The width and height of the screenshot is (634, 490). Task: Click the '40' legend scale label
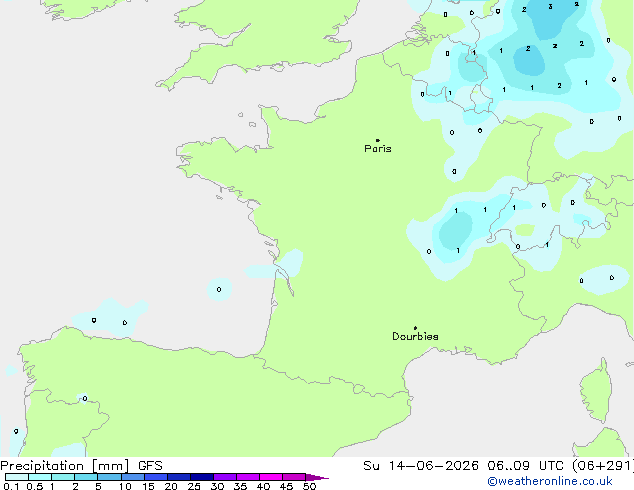[x=263, y=486]
